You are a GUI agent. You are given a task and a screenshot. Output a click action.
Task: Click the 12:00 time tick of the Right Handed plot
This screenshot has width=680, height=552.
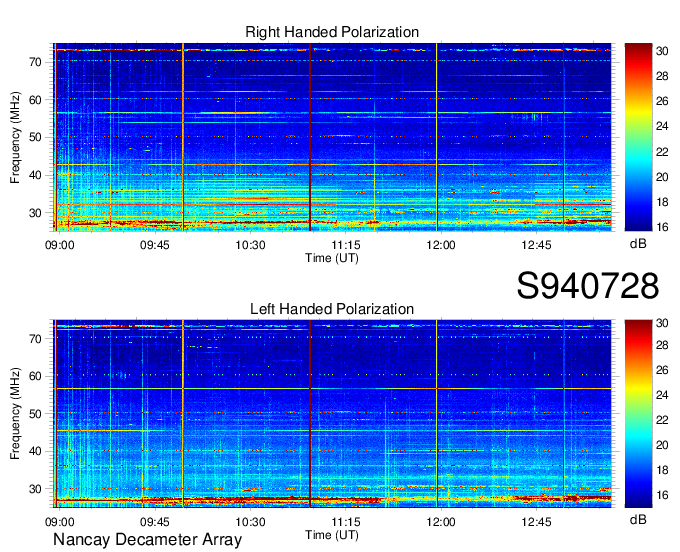tap(441, 245)
